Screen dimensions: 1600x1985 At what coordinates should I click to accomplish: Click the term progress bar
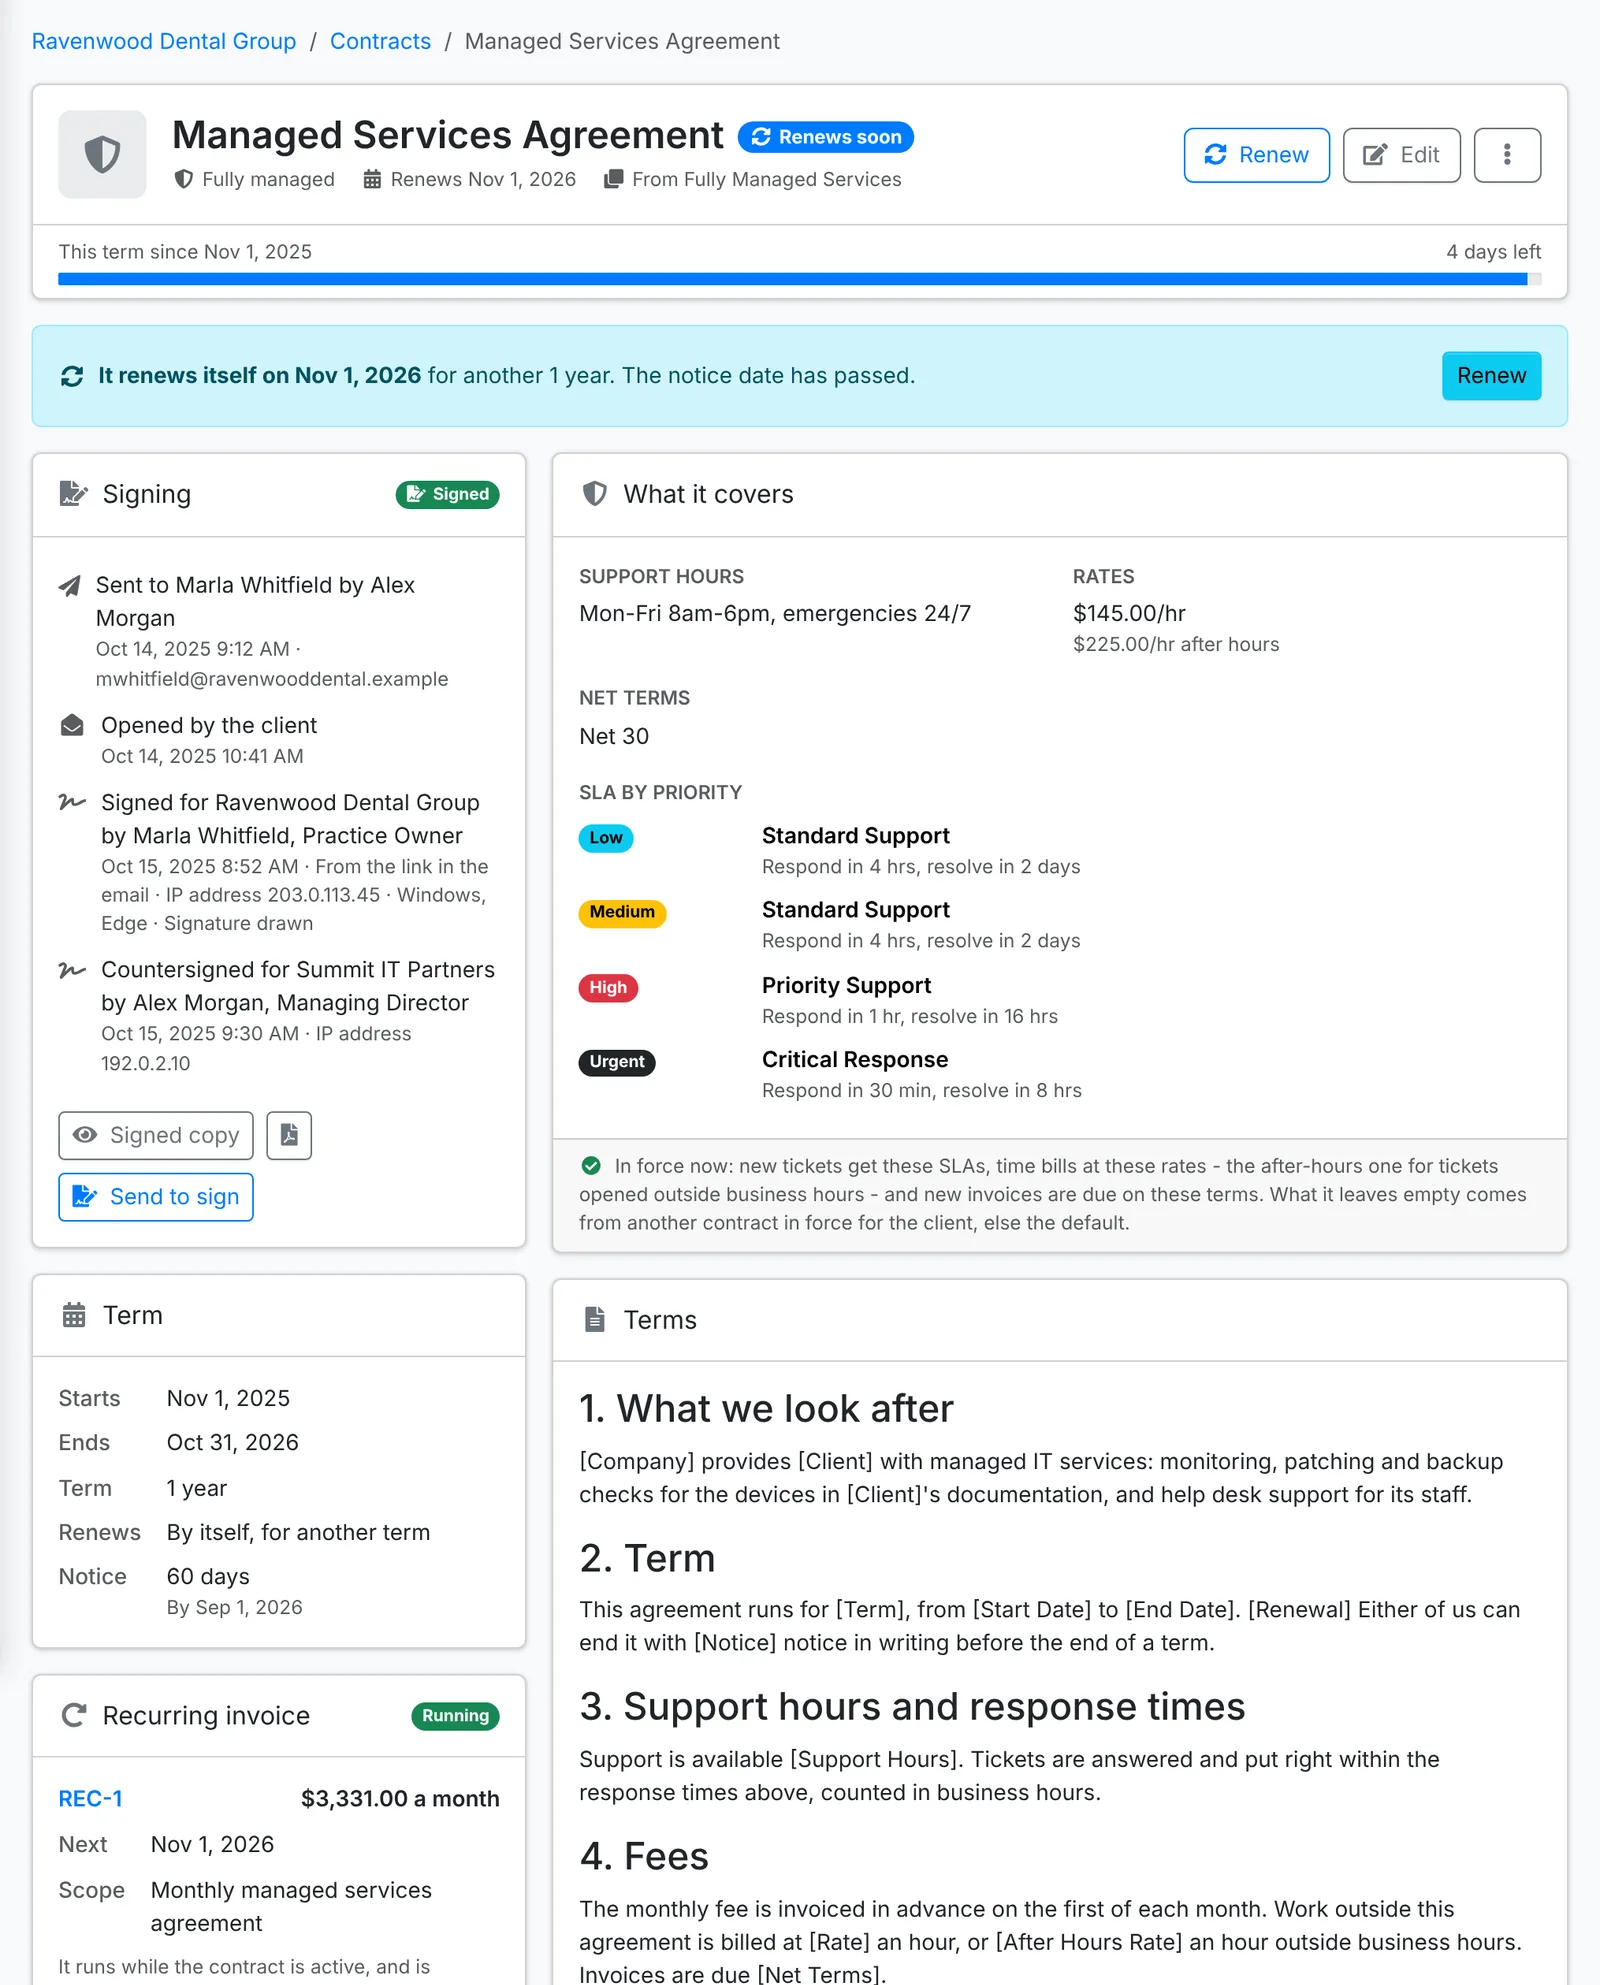799,279
